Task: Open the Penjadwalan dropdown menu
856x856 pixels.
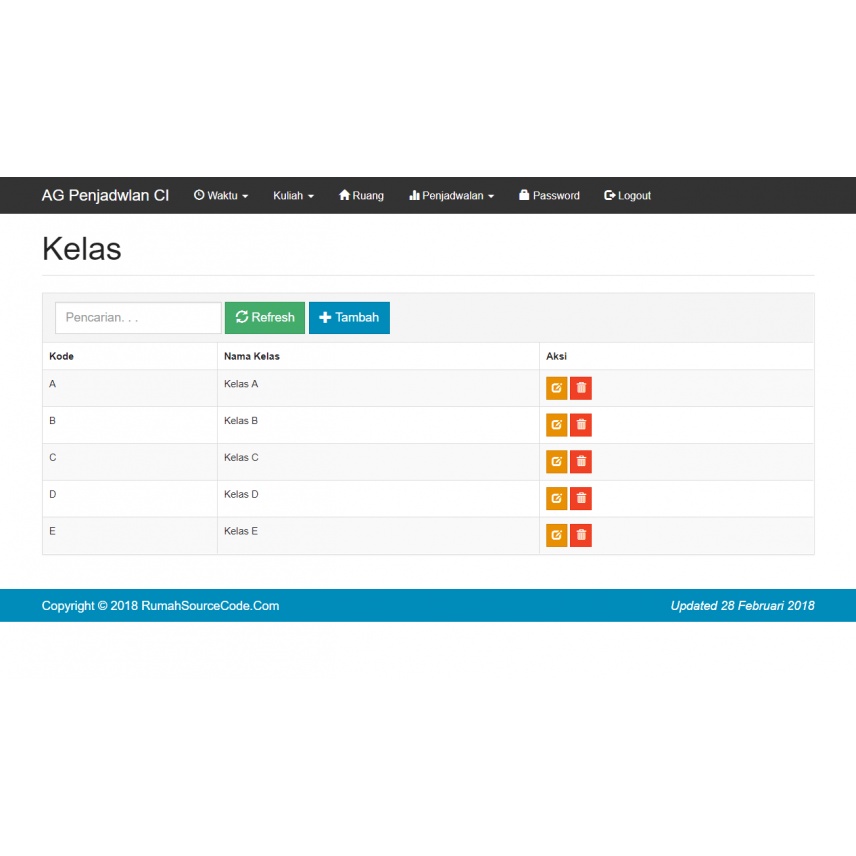Action: tap(451, 195)
